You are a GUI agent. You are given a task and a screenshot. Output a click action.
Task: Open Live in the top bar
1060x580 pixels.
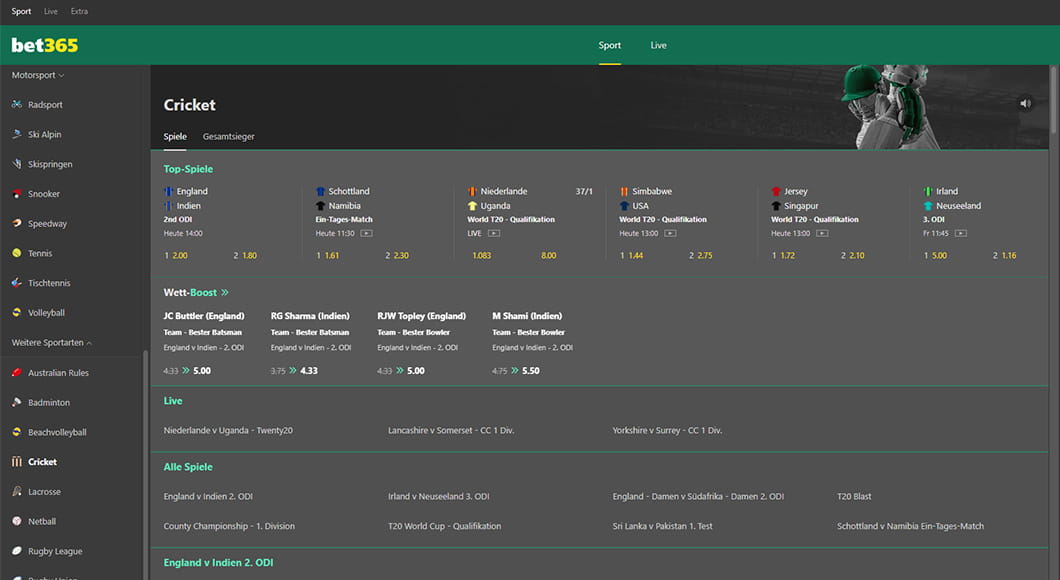[x=51, y=11]
